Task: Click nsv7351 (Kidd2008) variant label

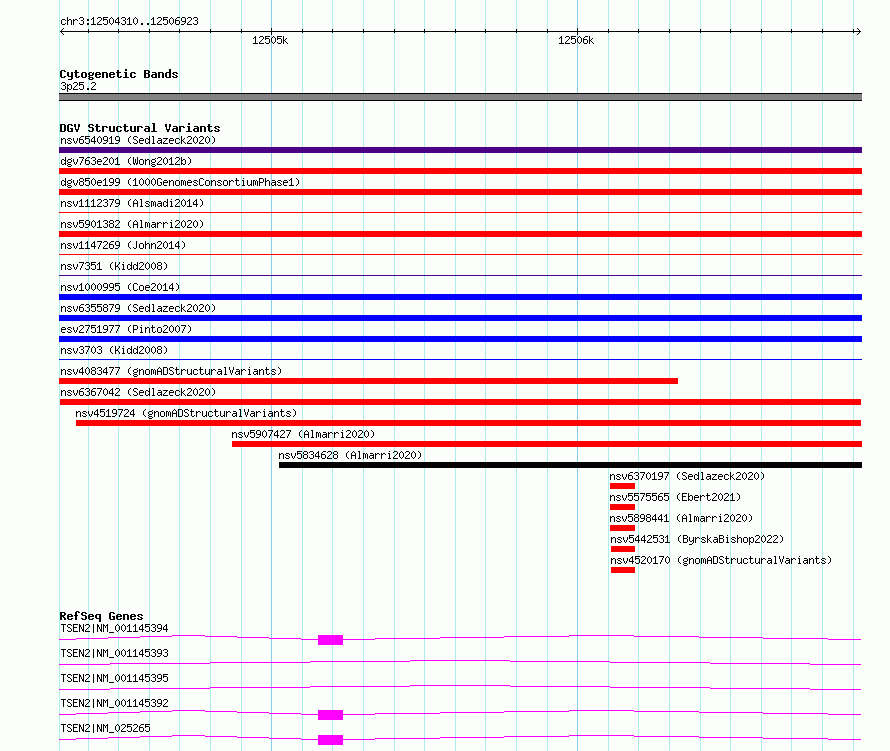Action: (114, 266)
